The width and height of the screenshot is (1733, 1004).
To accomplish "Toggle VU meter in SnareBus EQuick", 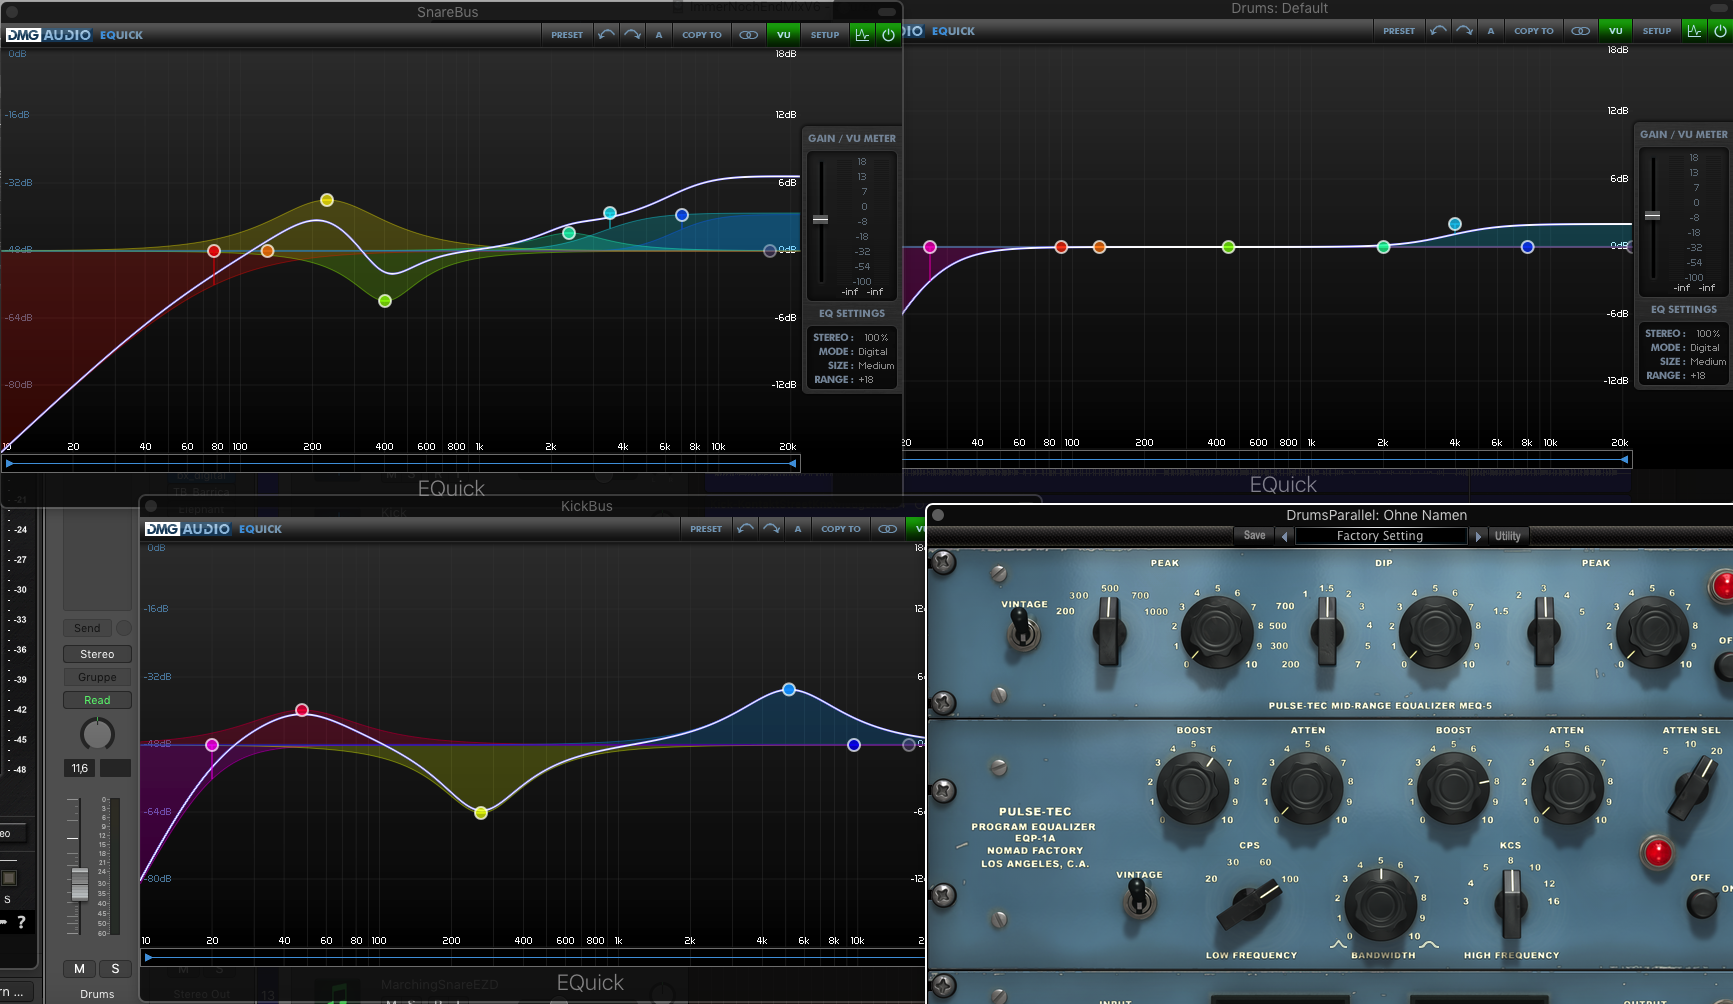I will tap(783, 34).
